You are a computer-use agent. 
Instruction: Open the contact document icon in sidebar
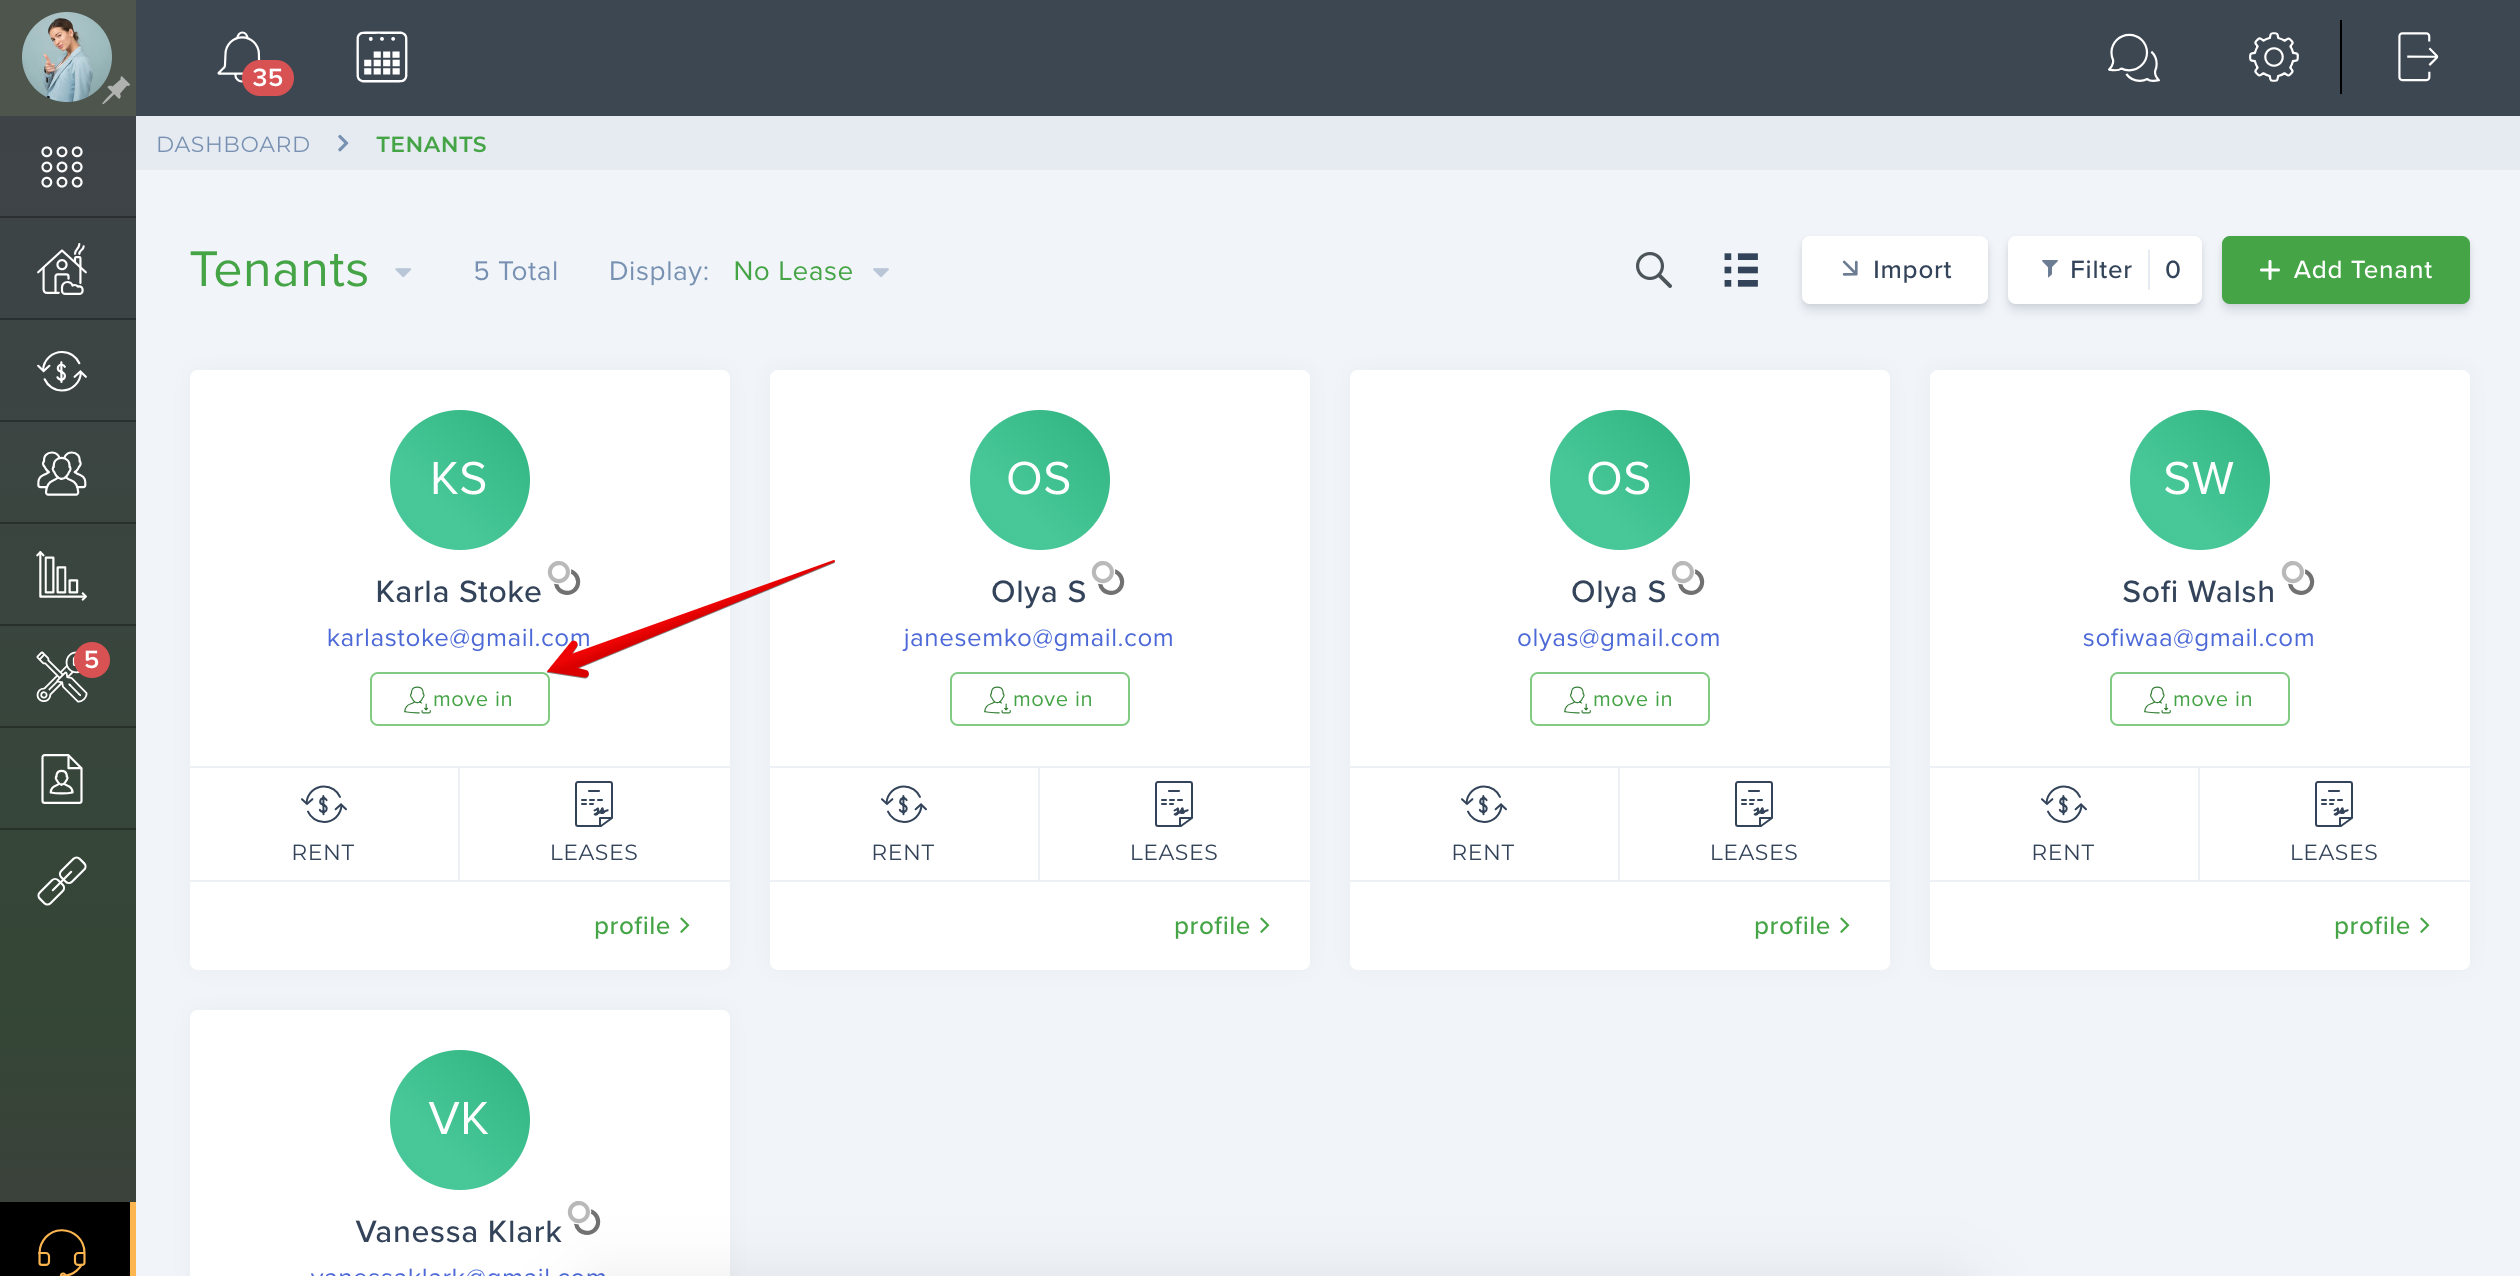(x=62, y=779)
